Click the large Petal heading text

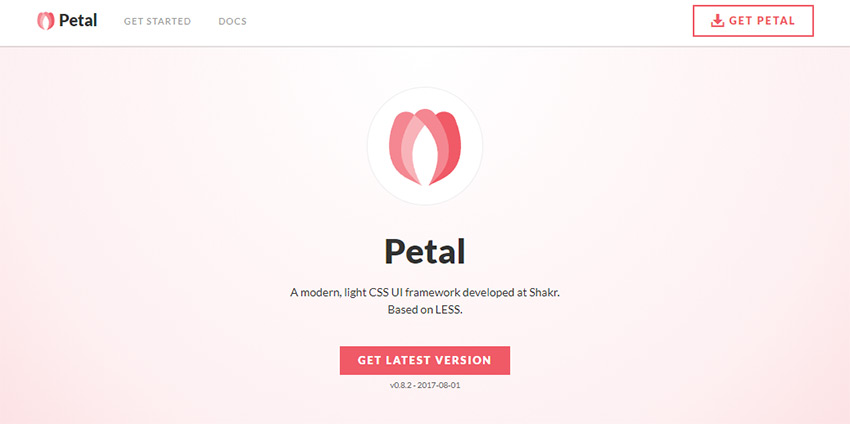[x=425, y=252]
